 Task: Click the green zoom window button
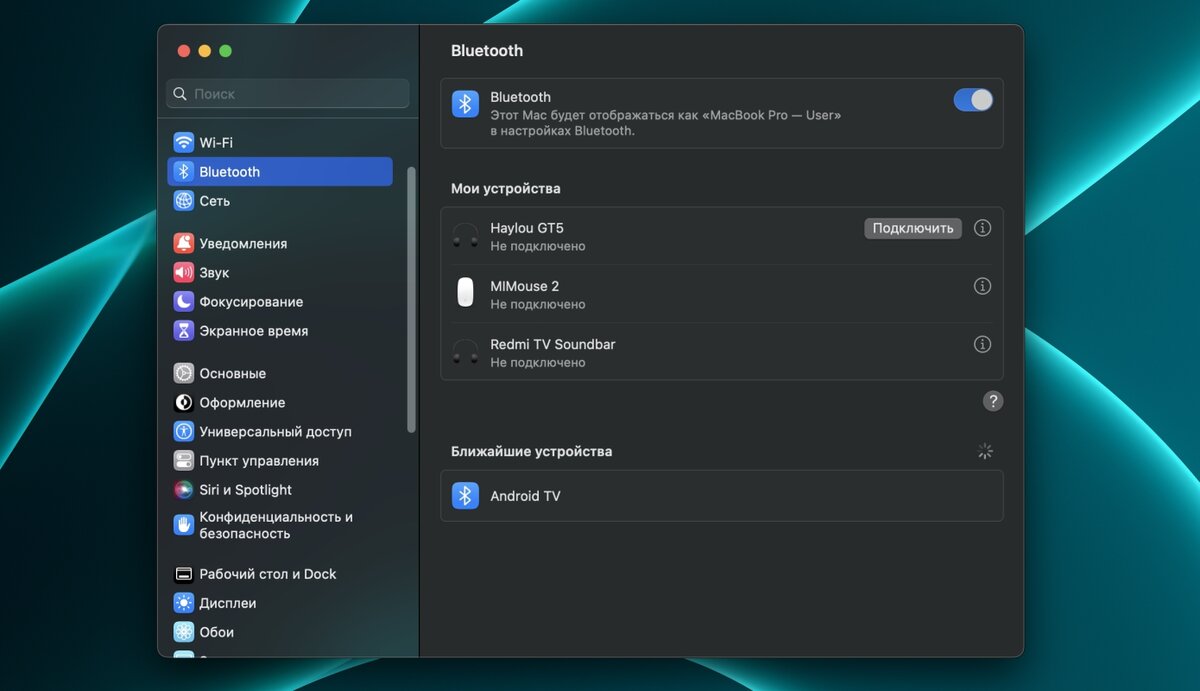point(226,51)
